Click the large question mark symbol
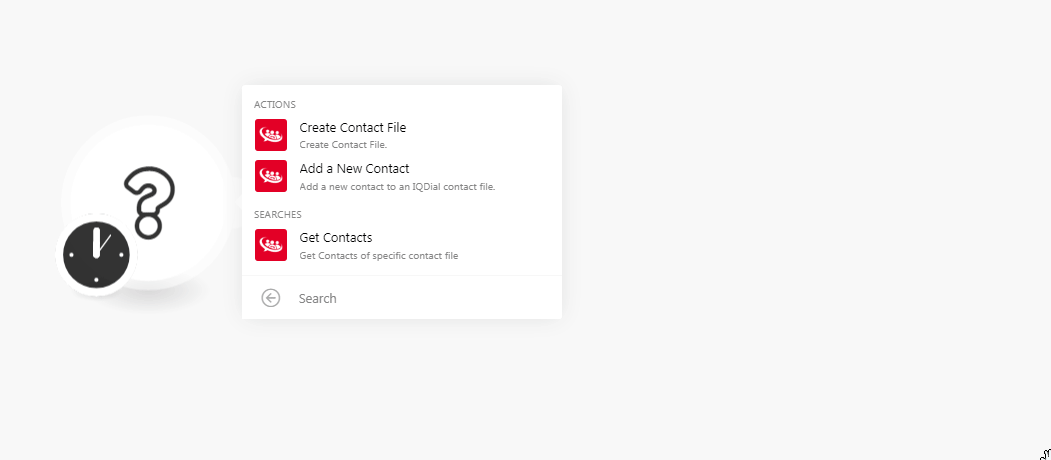 (149, 202)
